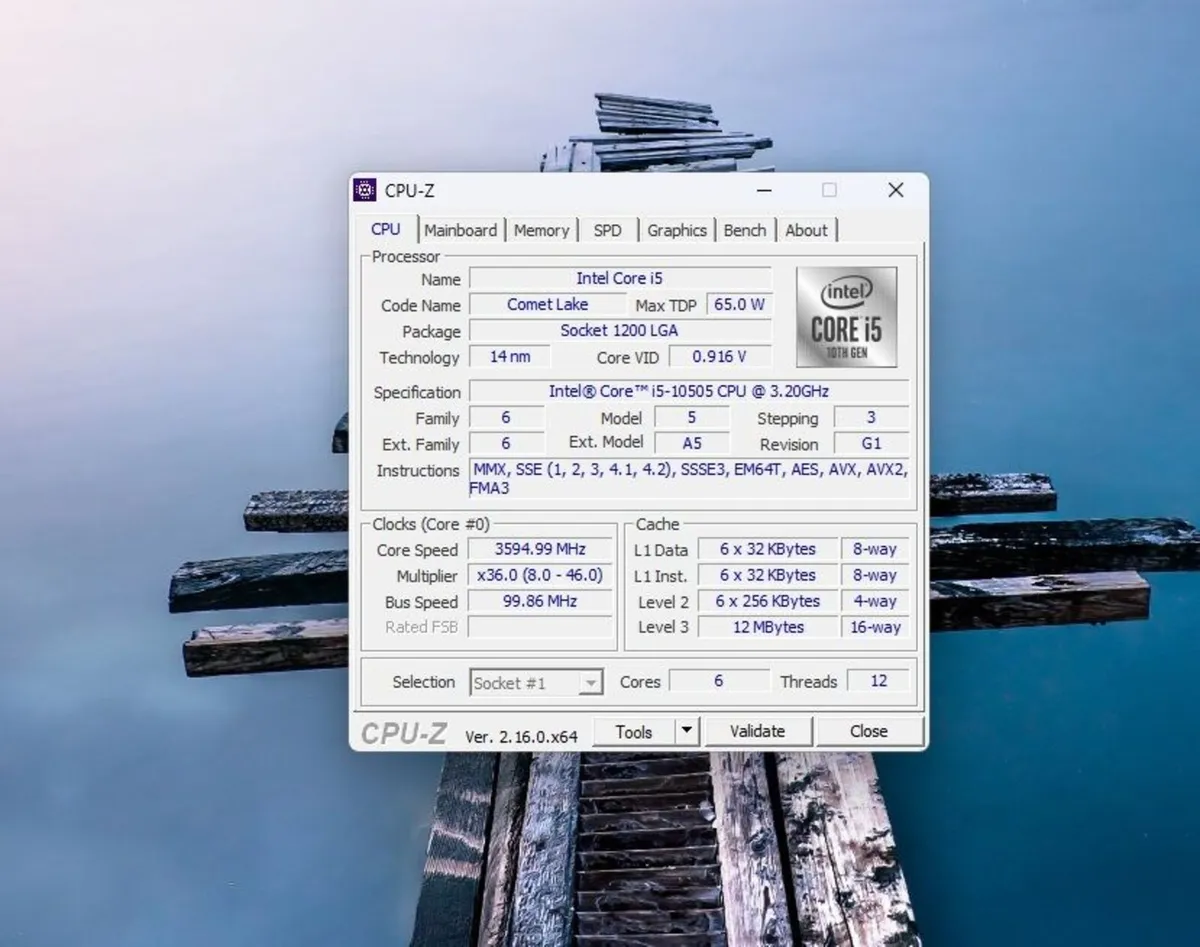Viewport: 1200px width, 947px height.
Task: Click the Multiplier value 'x36.0 (8.0 - 46.0)'
Action: pos(540,576)
